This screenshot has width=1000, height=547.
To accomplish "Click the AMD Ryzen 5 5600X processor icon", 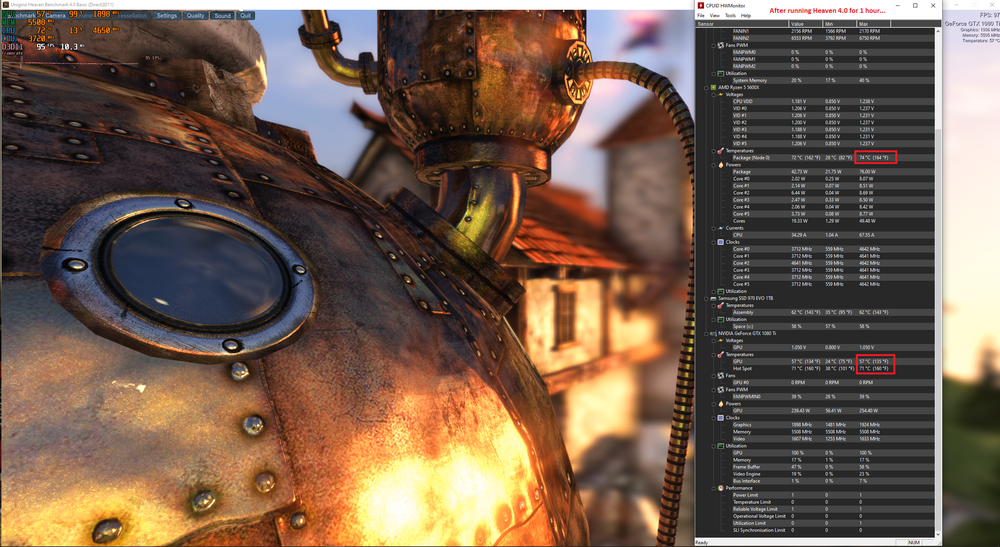I will pos(713,87).
